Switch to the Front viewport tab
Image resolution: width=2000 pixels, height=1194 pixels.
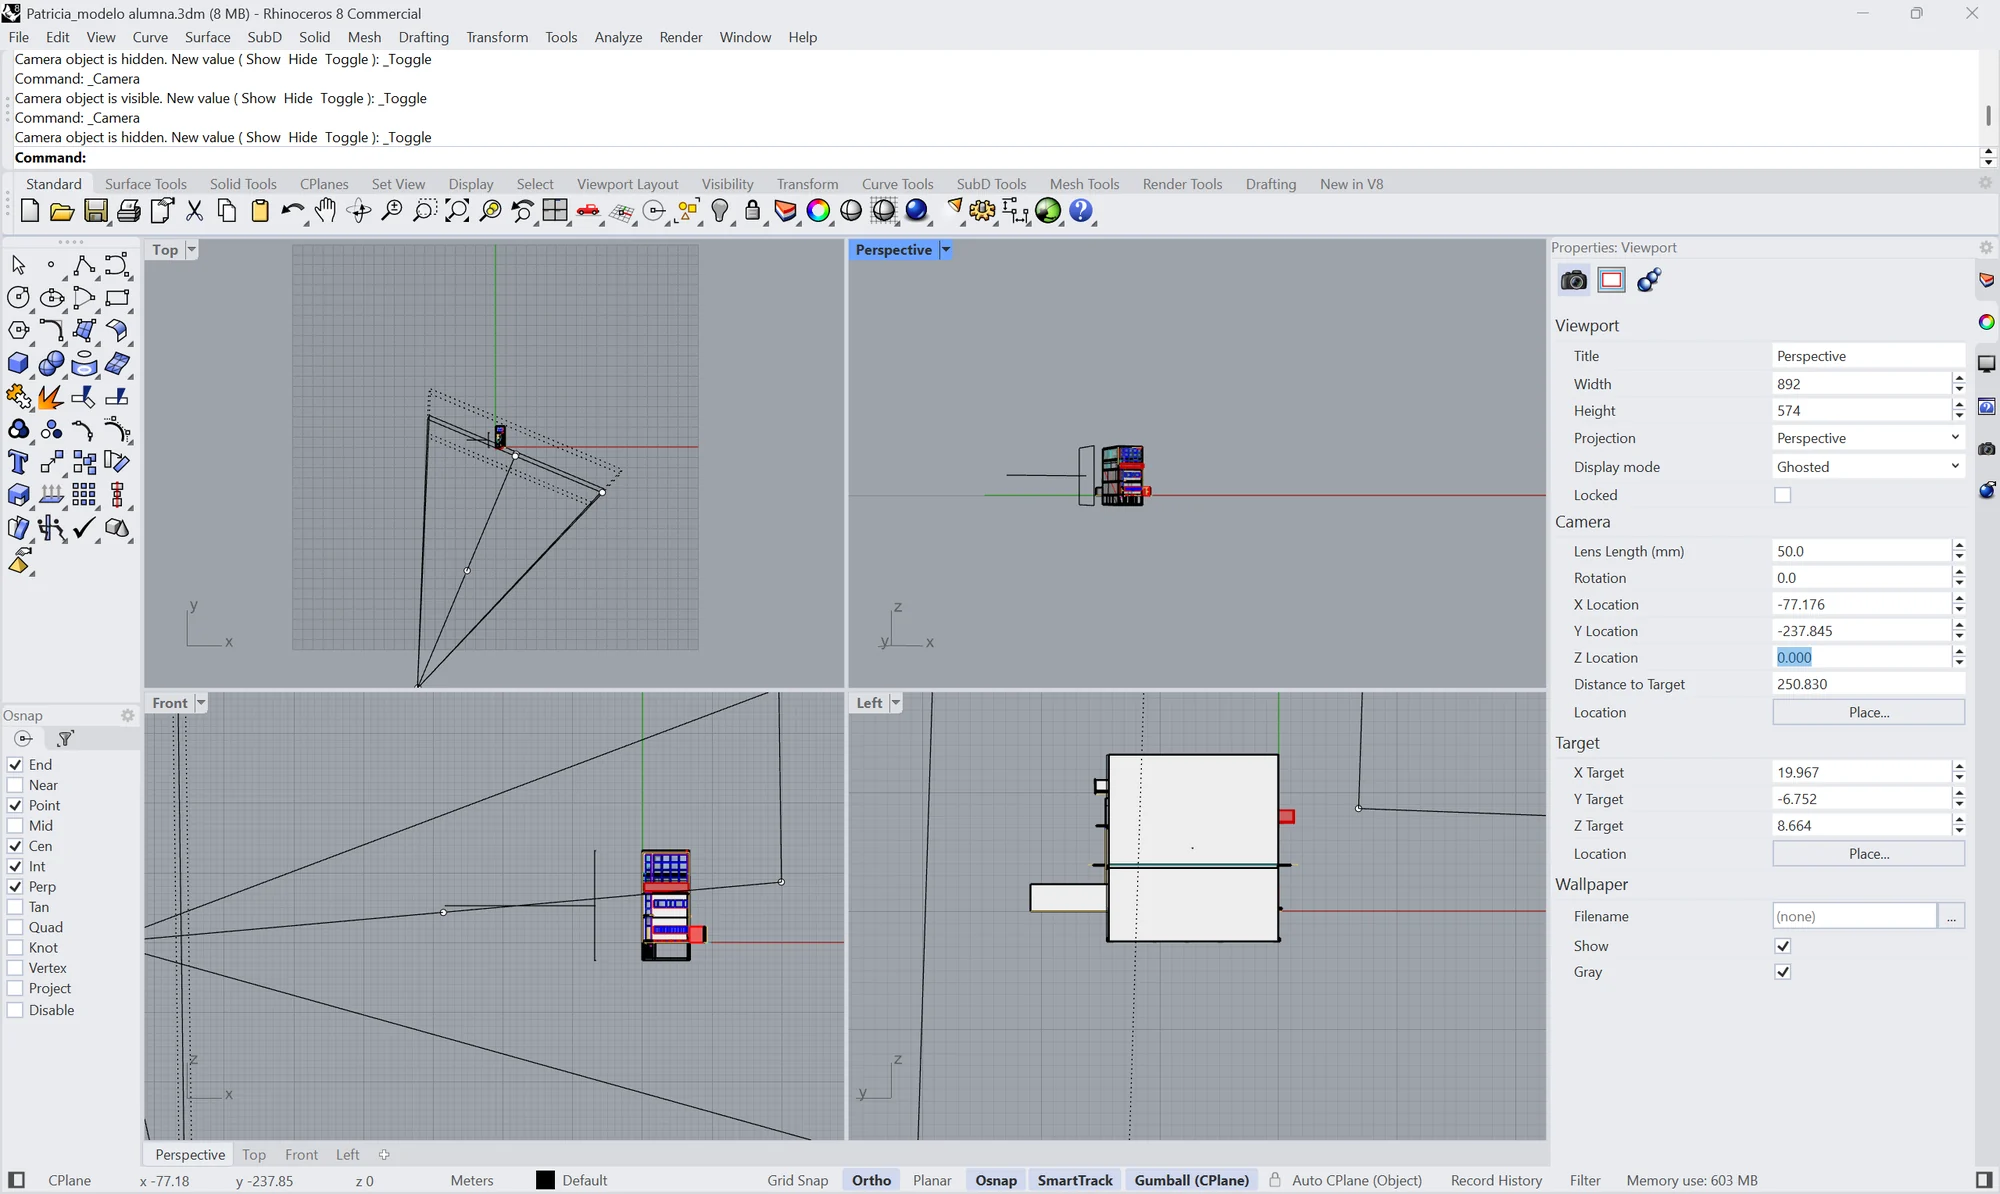point(301,1155)
